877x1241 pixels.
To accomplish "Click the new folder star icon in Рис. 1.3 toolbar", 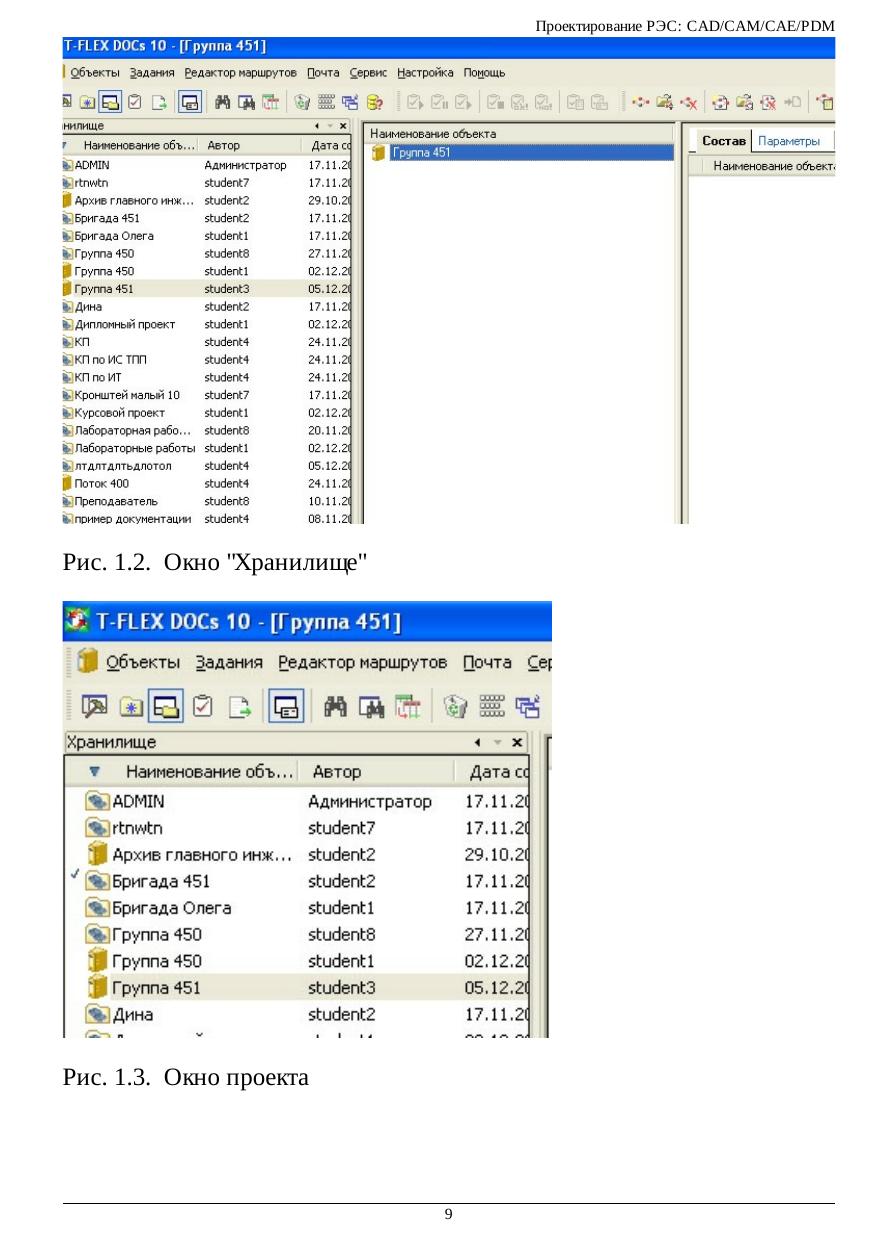I will [x=130, y=707].
